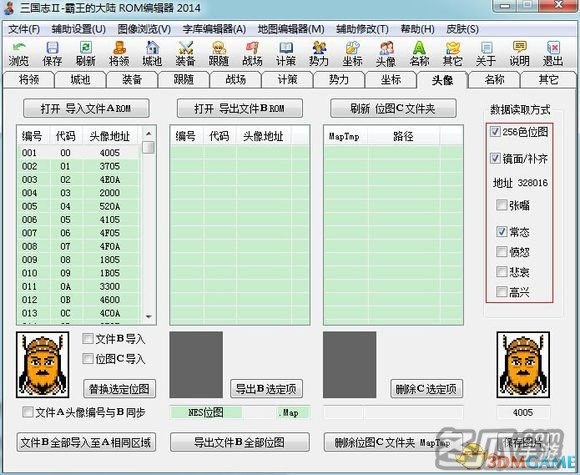Click the 替换选定位图 button
The height and width of the screenshot is (475, 580).
coord(119,389)
